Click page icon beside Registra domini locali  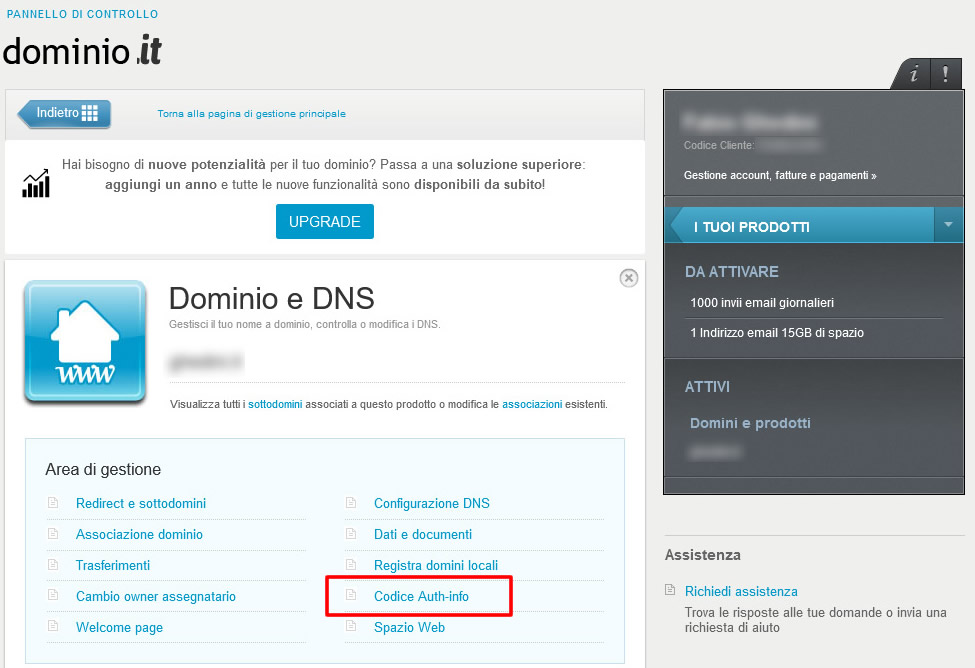tap(351, 565)
